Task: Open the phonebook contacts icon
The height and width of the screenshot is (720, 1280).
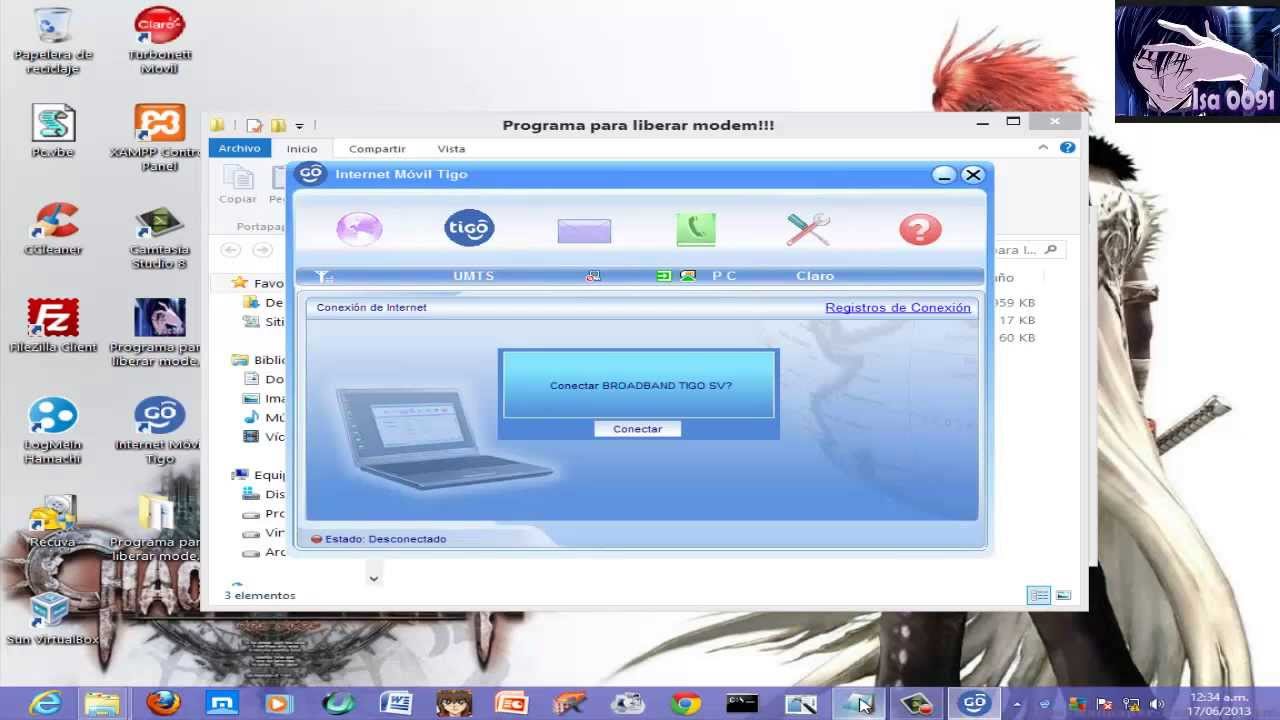Action: pos(696,229)
